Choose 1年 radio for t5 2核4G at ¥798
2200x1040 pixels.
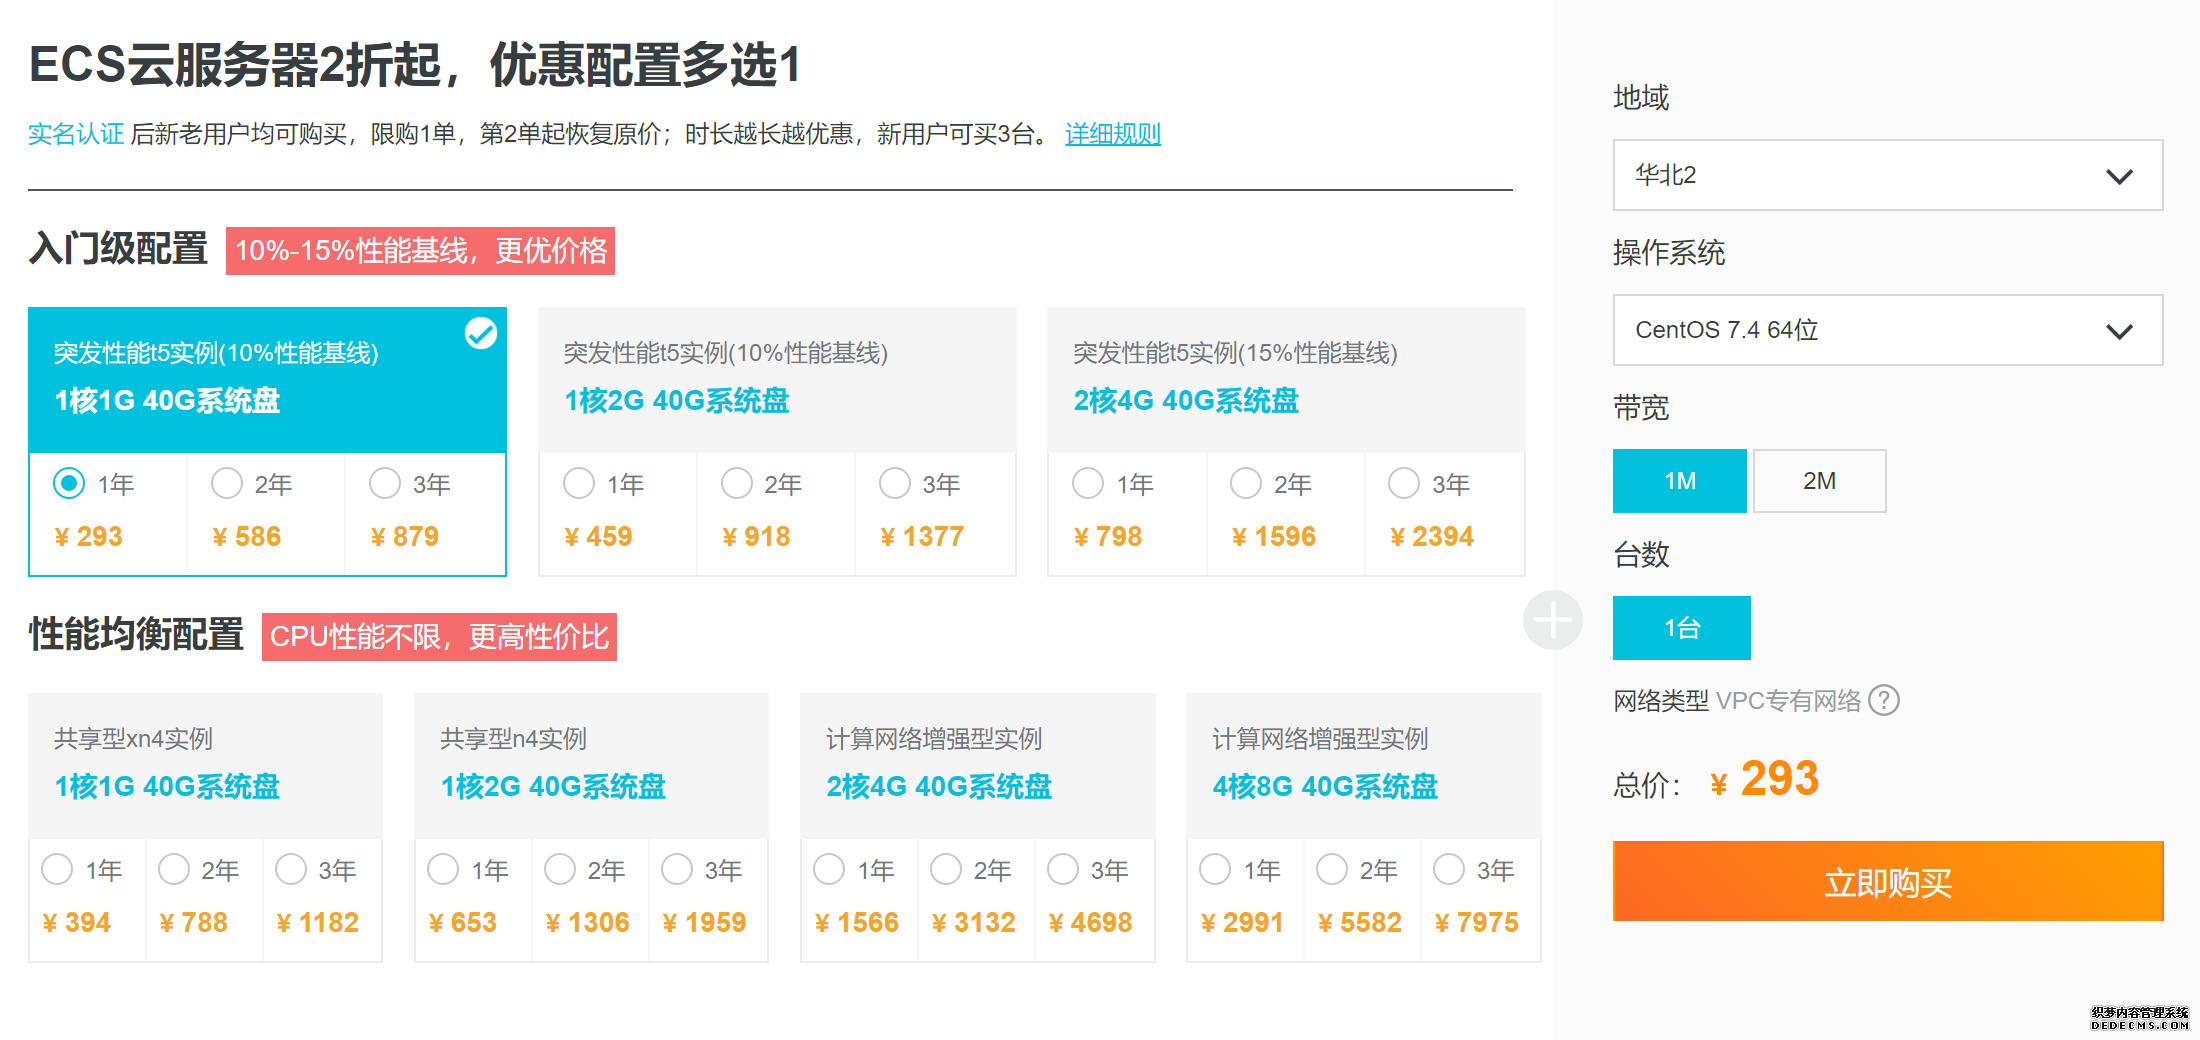tap(1087, 484)
